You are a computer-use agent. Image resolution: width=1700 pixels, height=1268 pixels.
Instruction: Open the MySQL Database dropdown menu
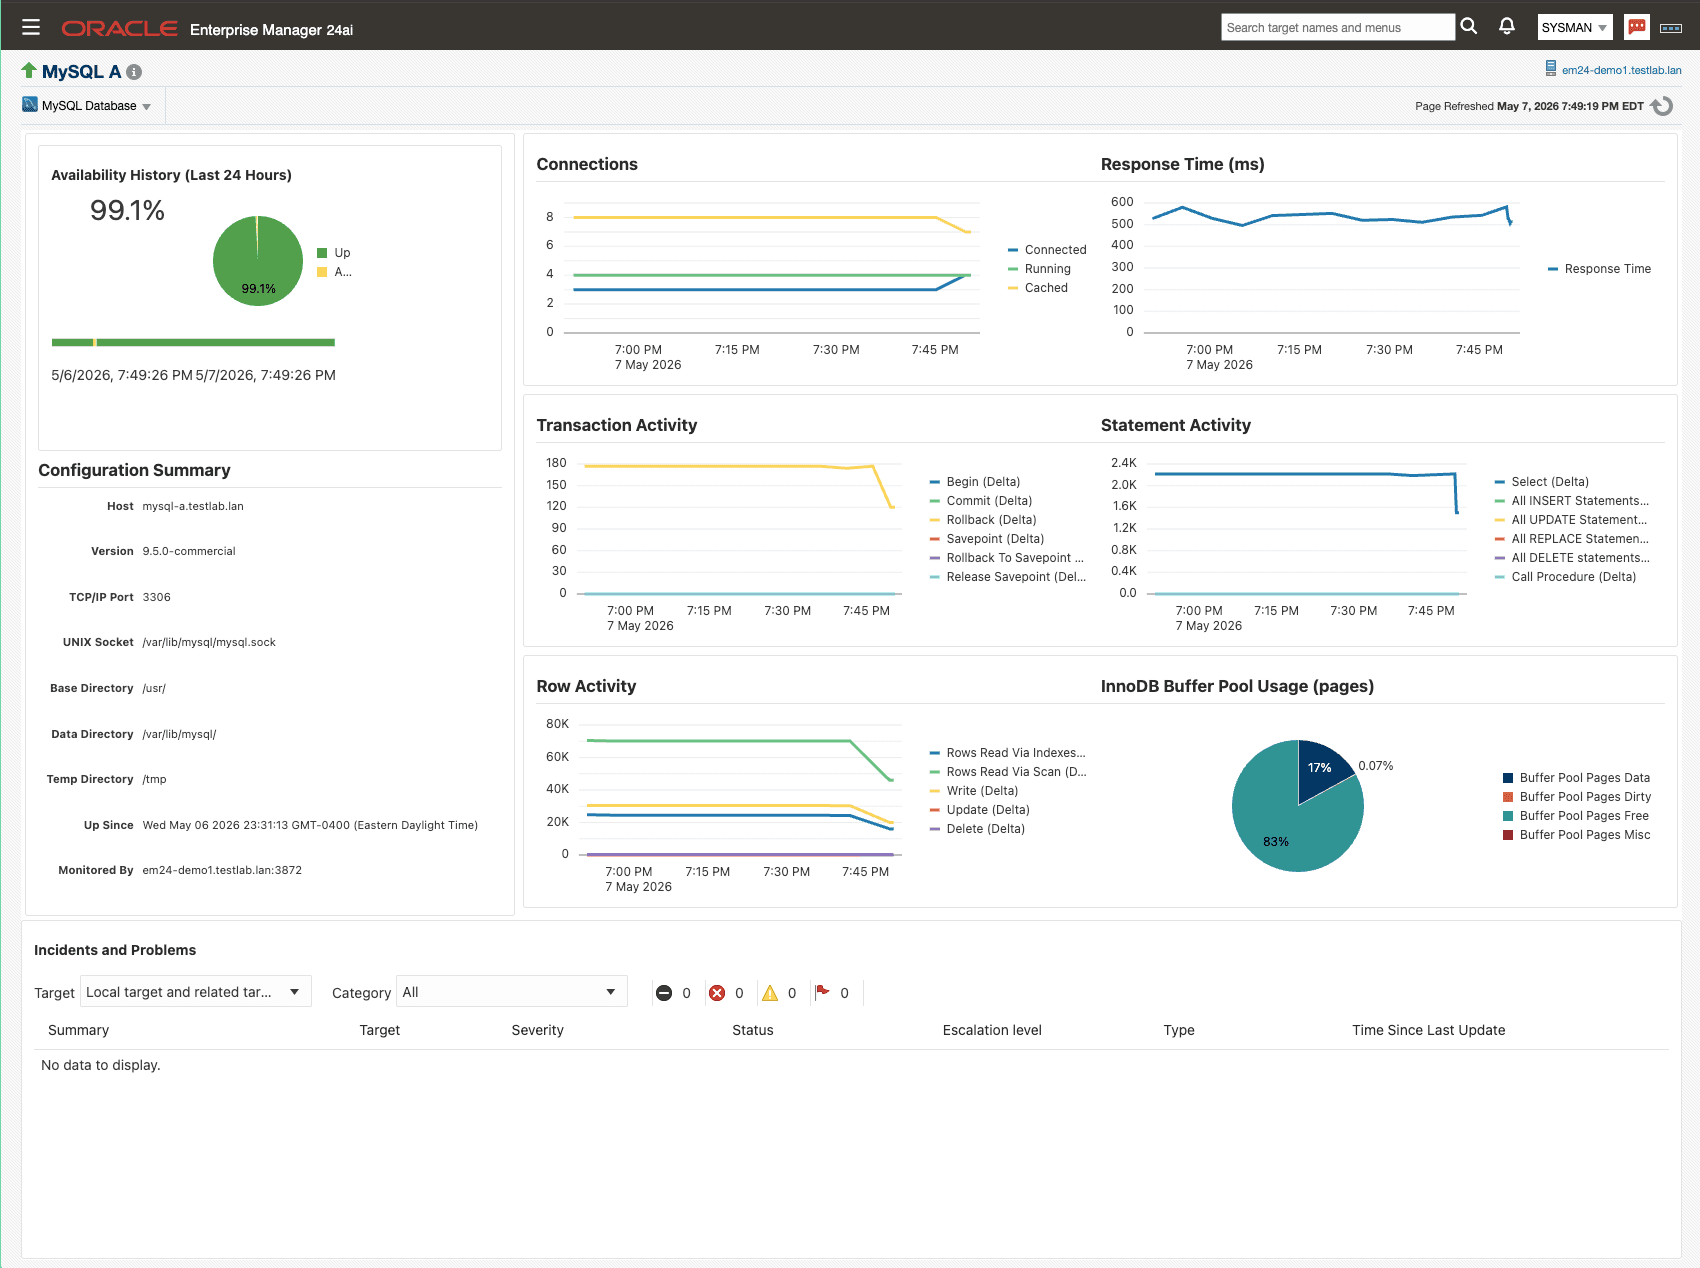pos(95,106)
